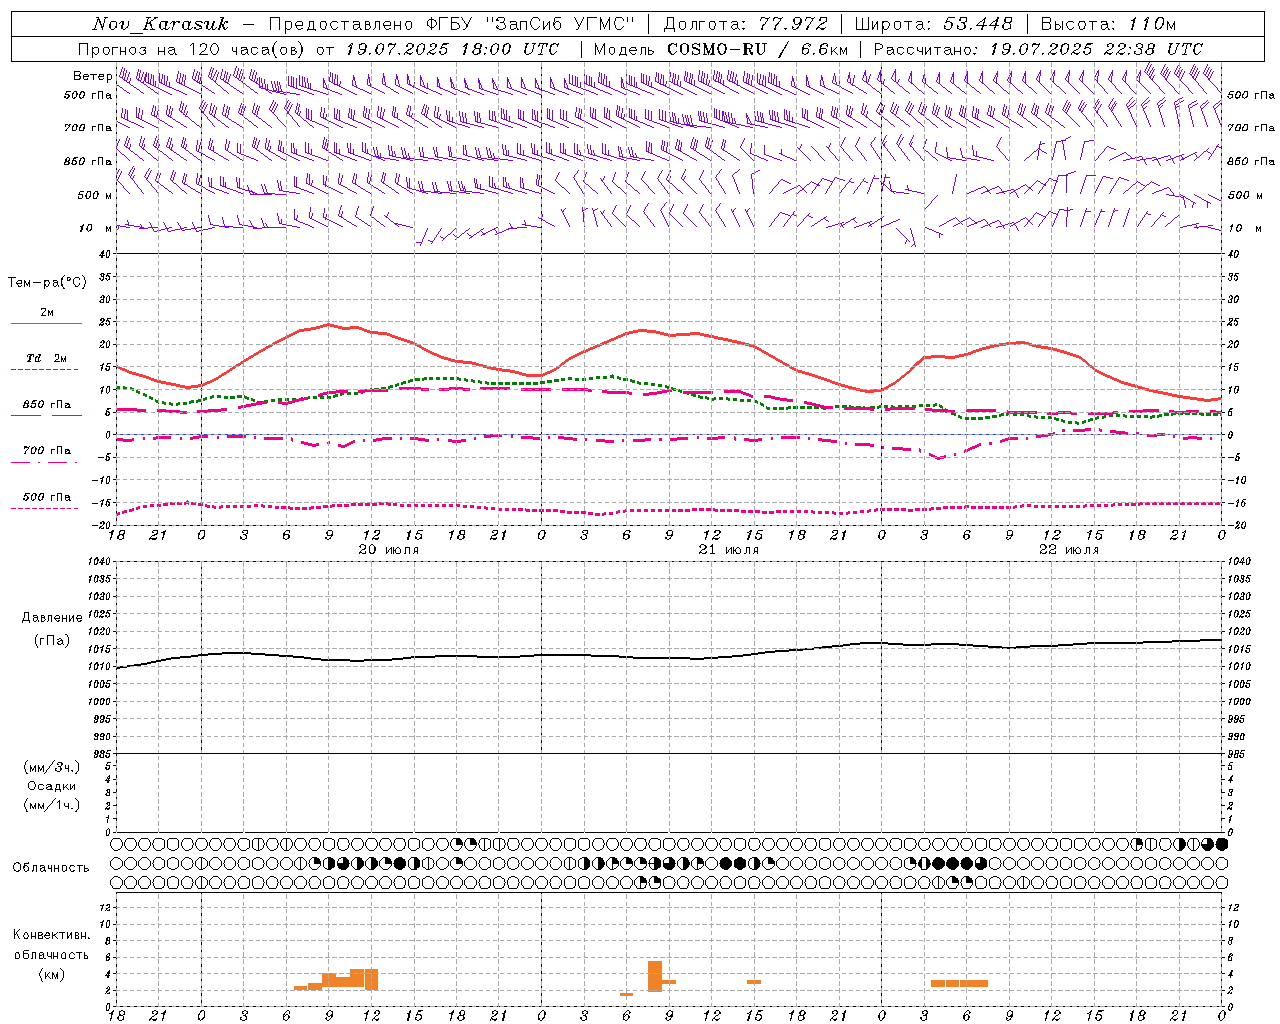Screen dimensions: 1280x1024
Task: Click the 22 июля date label
Action: tap(1068, 550)
